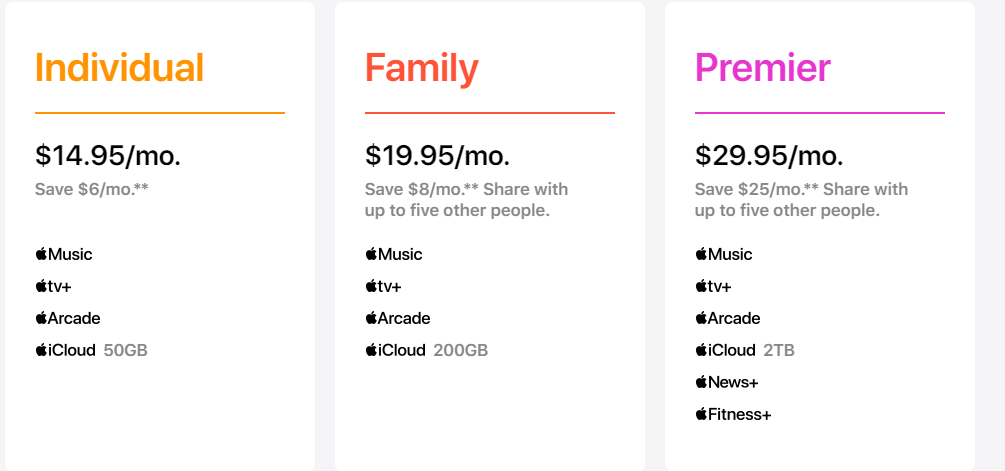Select the Individual plan heading
The image size is (1005, 471).
pos(119,67)
